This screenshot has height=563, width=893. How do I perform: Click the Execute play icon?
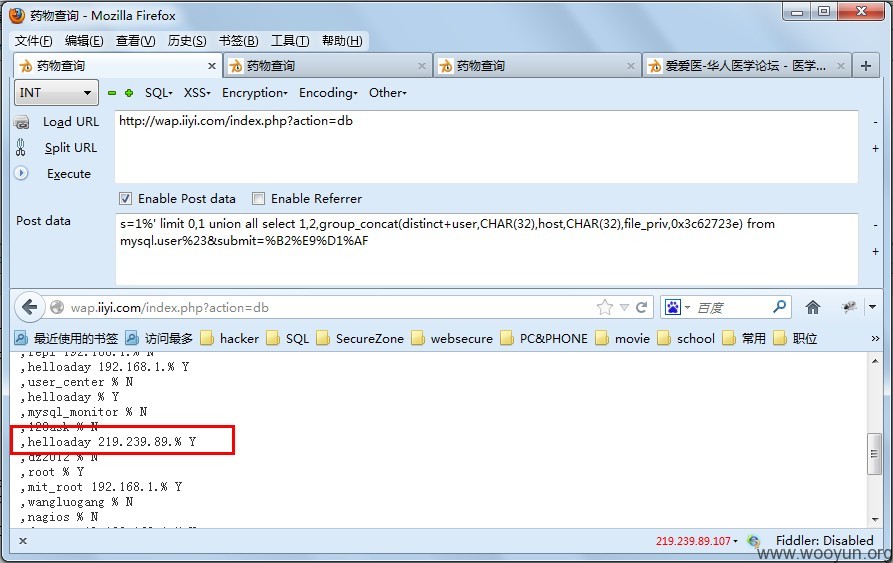tap(21, 173)
